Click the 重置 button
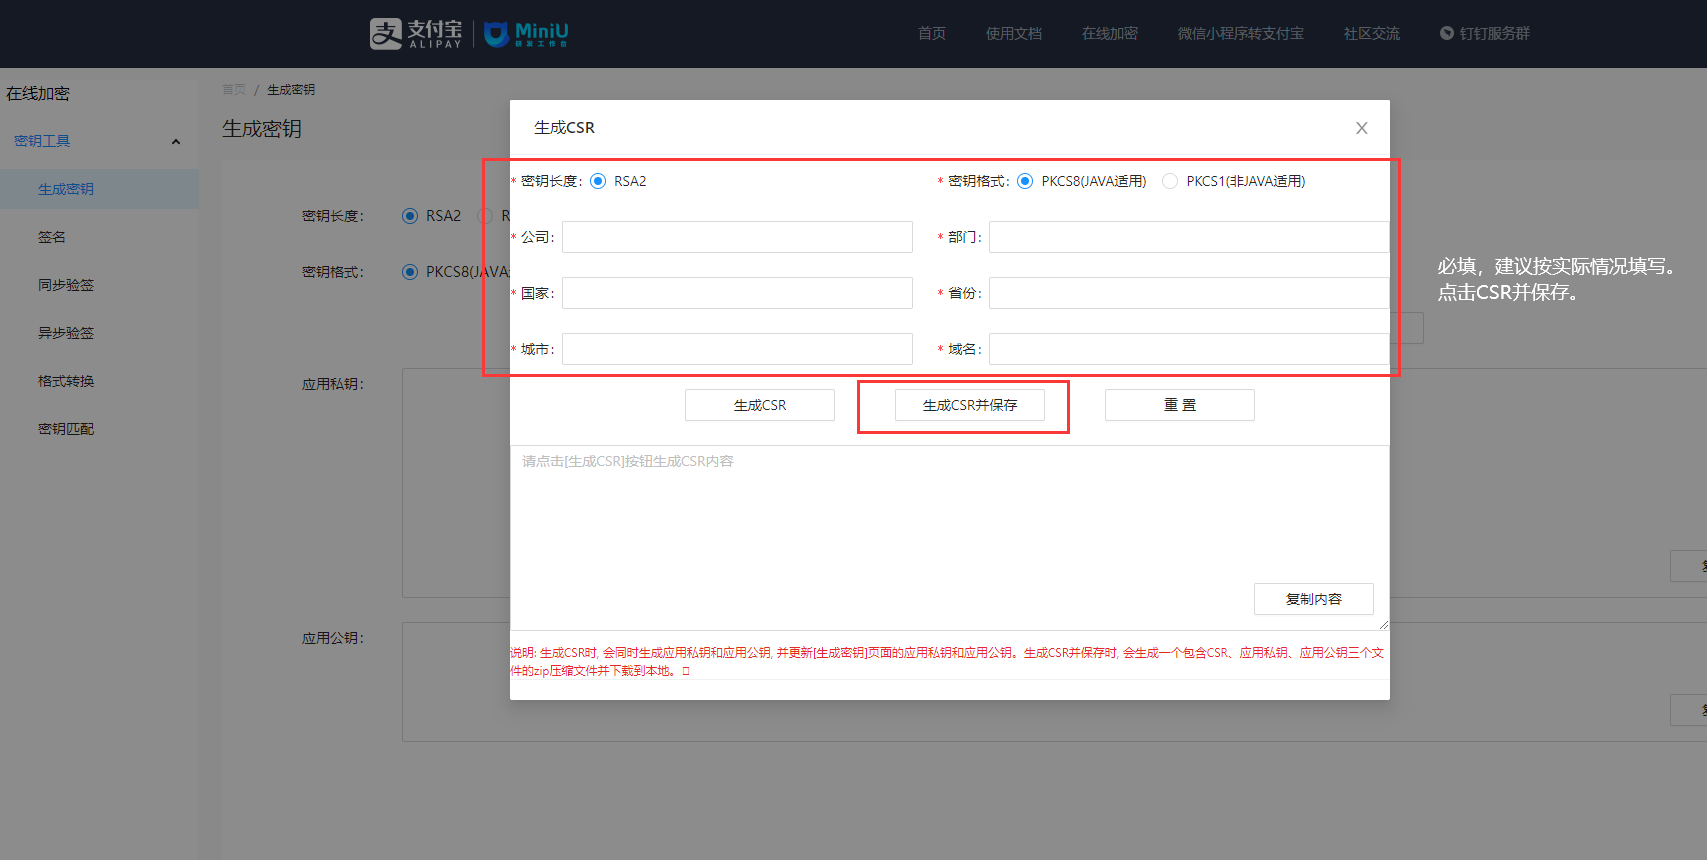The width and height of the screenshot is (1707, 860). click(1180, 405)
